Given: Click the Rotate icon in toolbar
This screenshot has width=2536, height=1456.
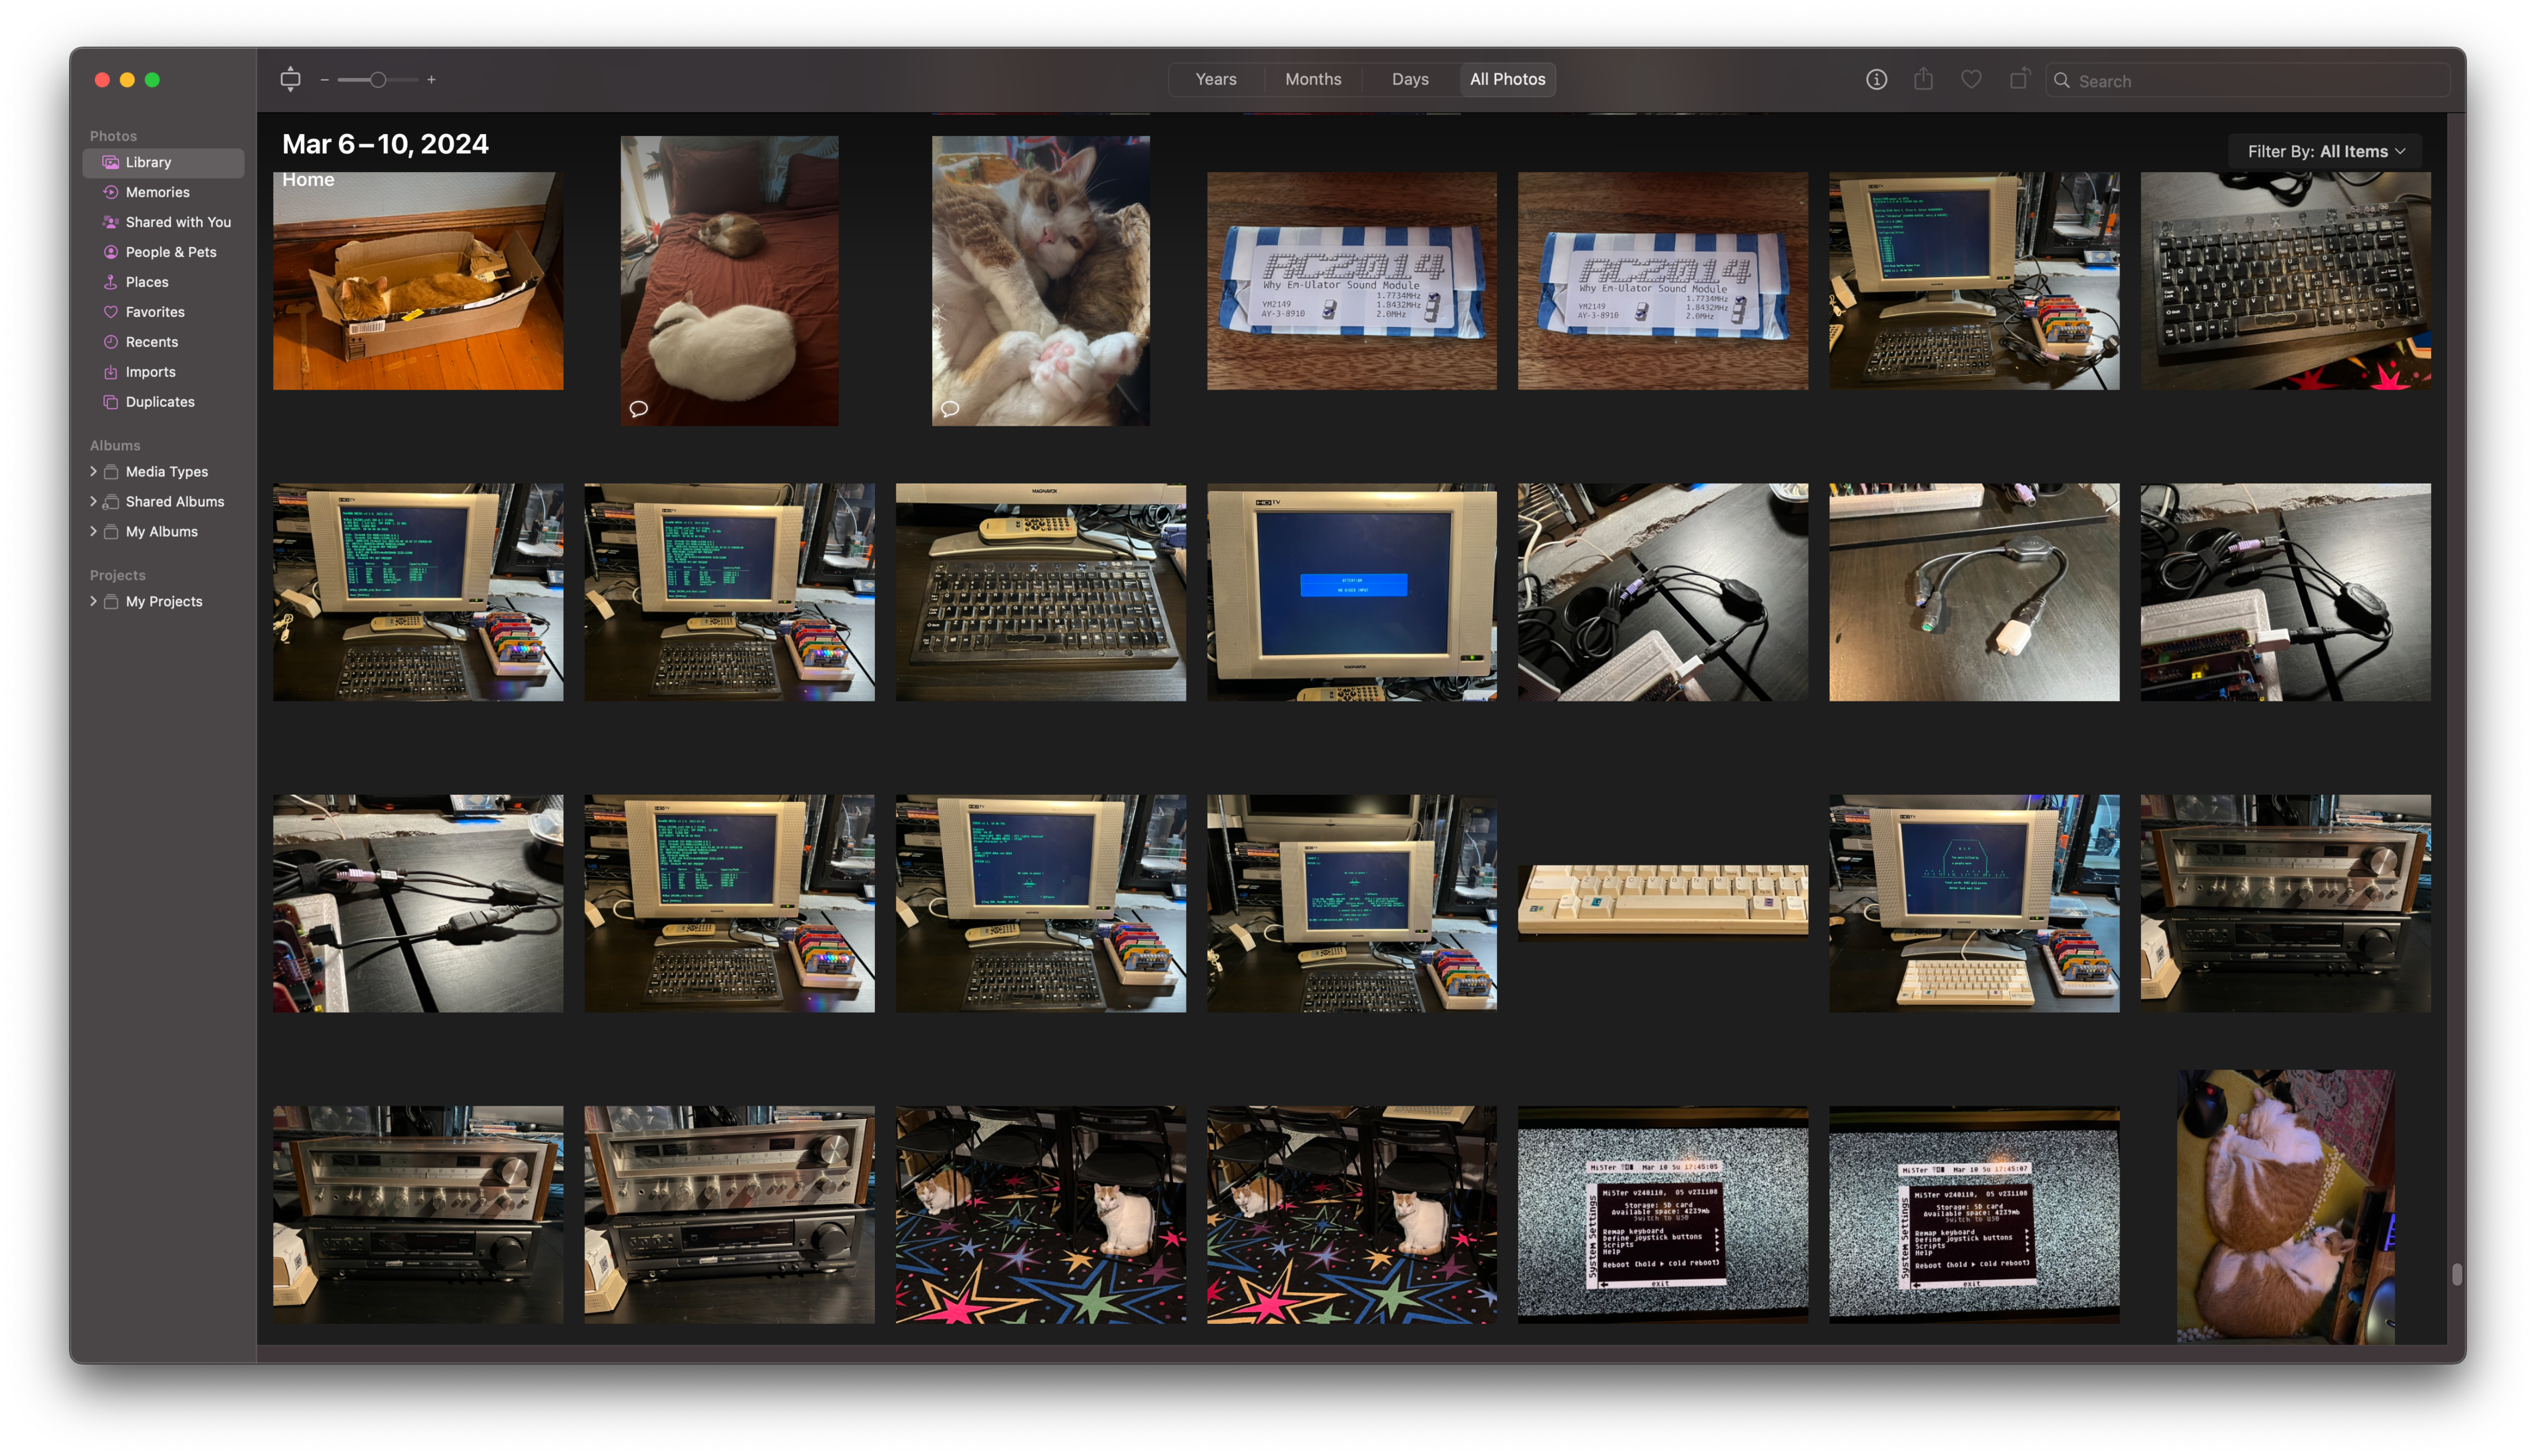Looking at the screenshot, I should (x=2019, y=80).
